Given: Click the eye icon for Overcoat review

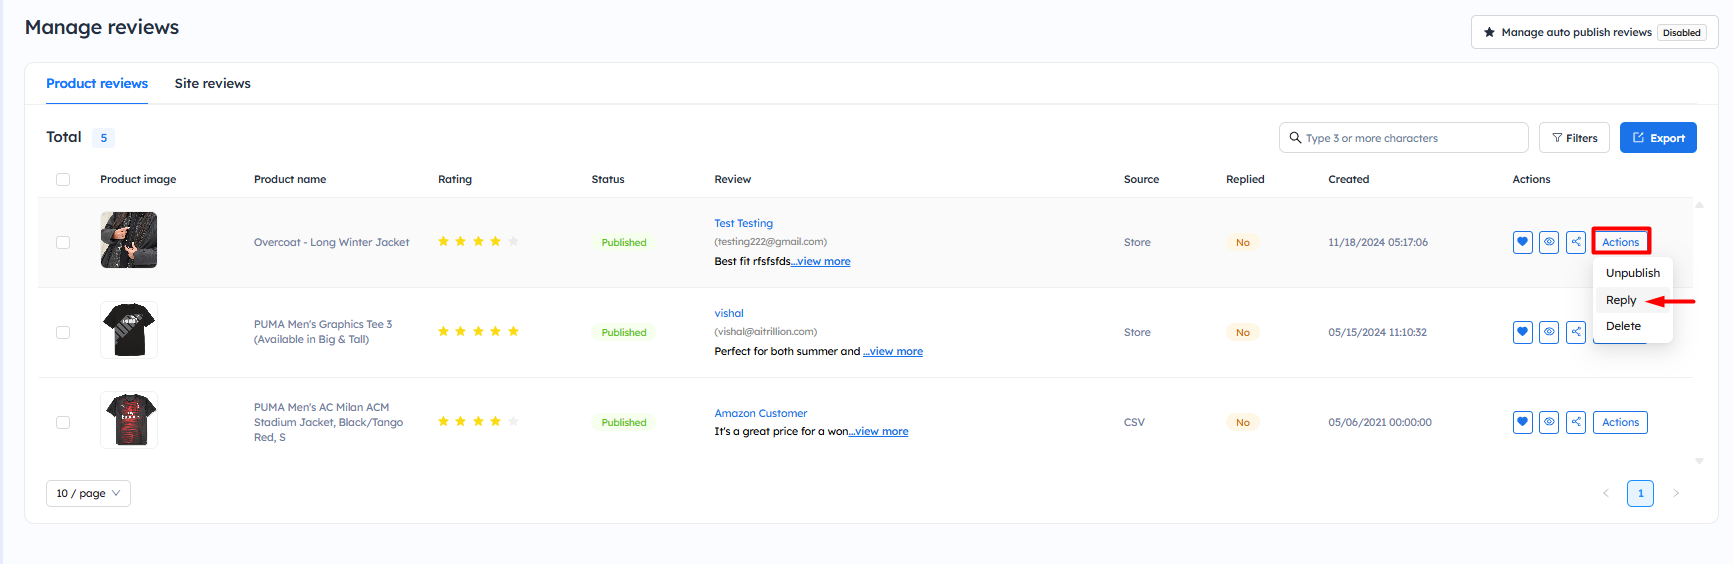Looking at the screenshot, I should click(1549, 242).
